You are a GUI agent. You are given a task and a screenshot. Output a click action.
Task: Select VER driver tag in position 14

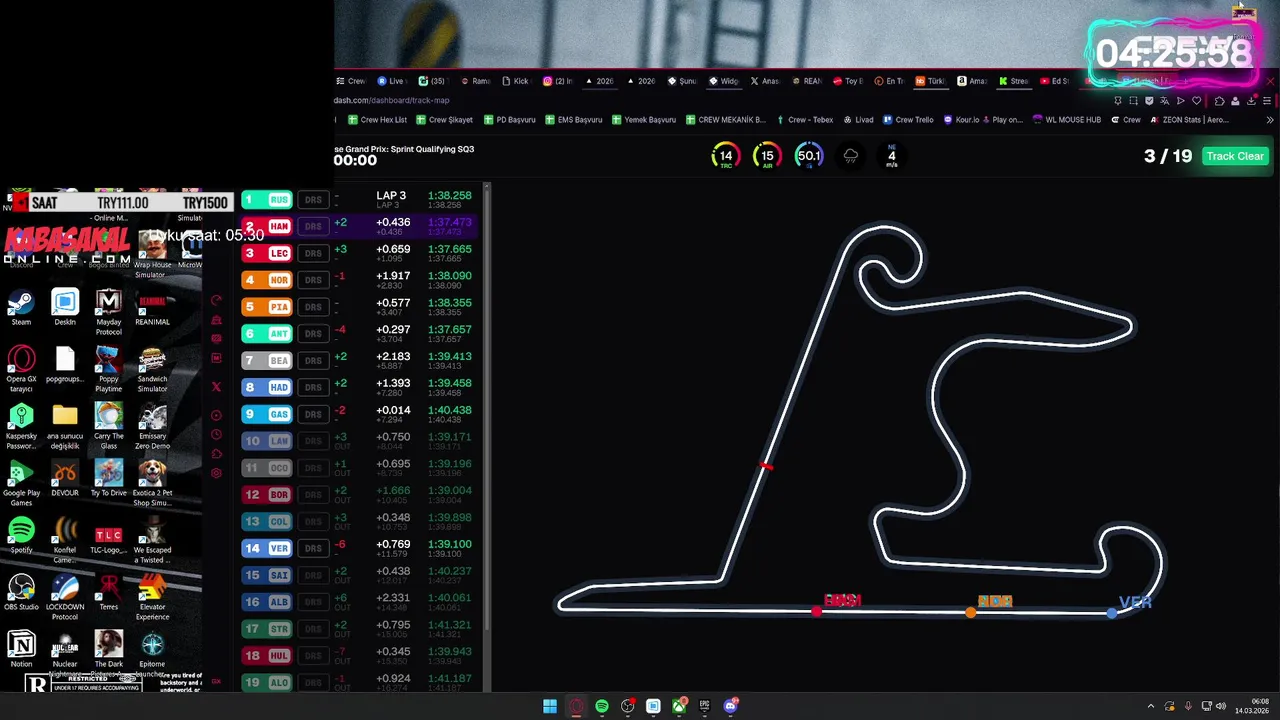[267, 548]
